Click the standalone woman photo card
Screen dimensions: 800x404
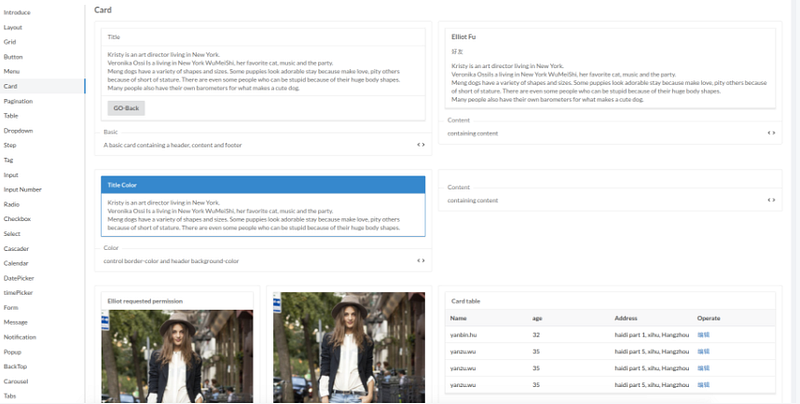(349, 347)
